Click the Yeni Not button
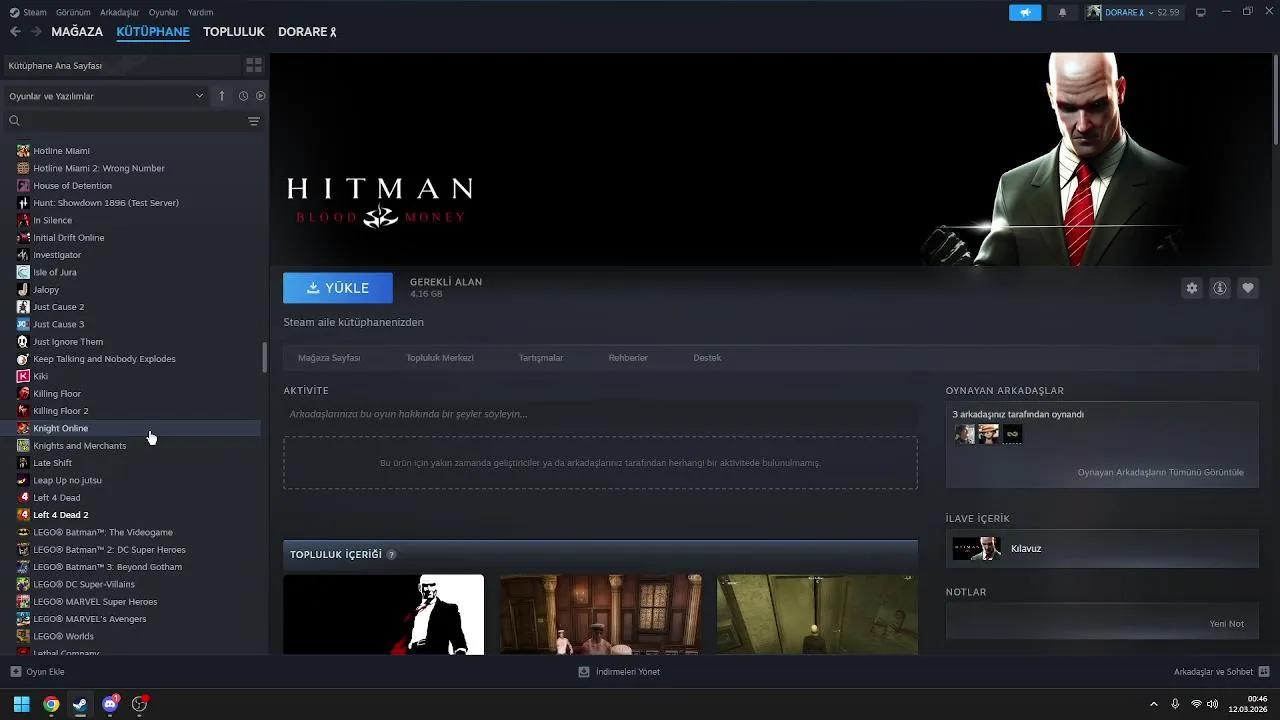Viewport: 1280px width, 720px height. [1226, 624]
